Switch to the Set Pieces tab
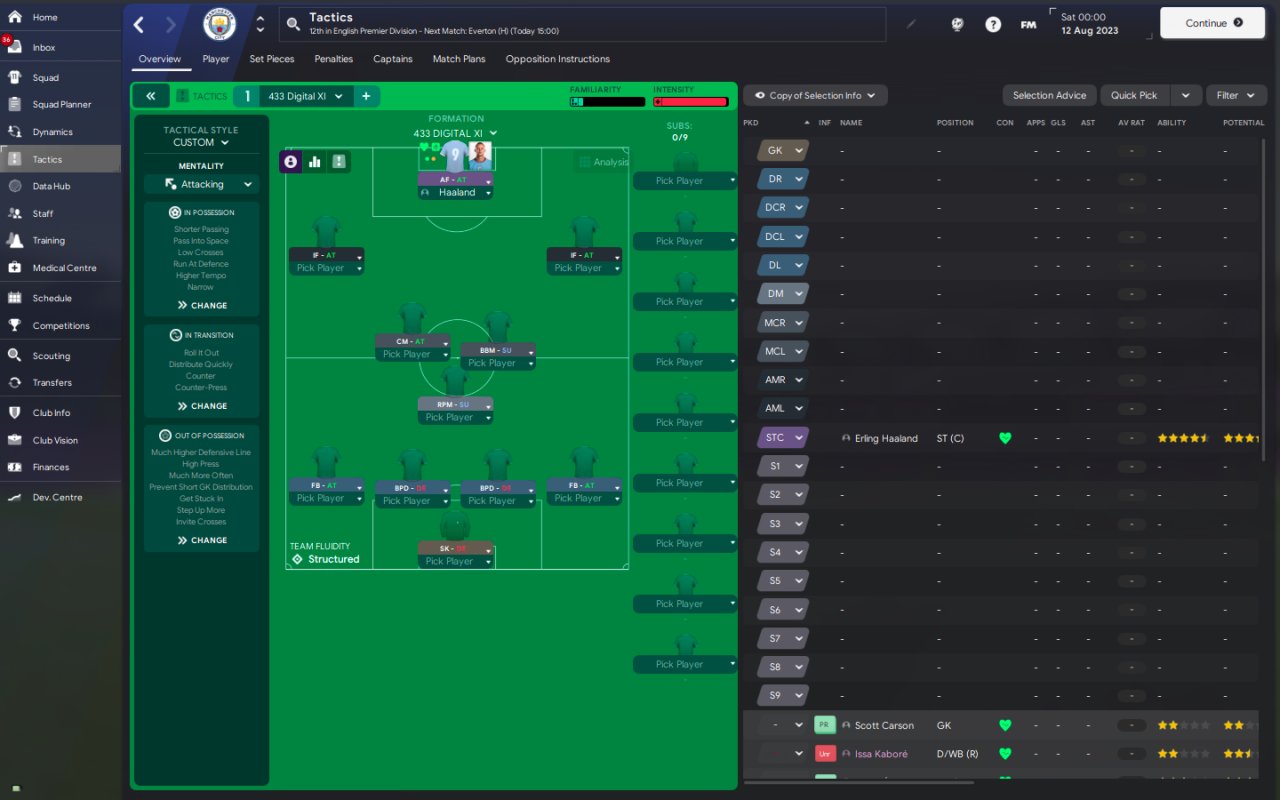The width and height of the screenshot is (1280, 800). point(272,59)
